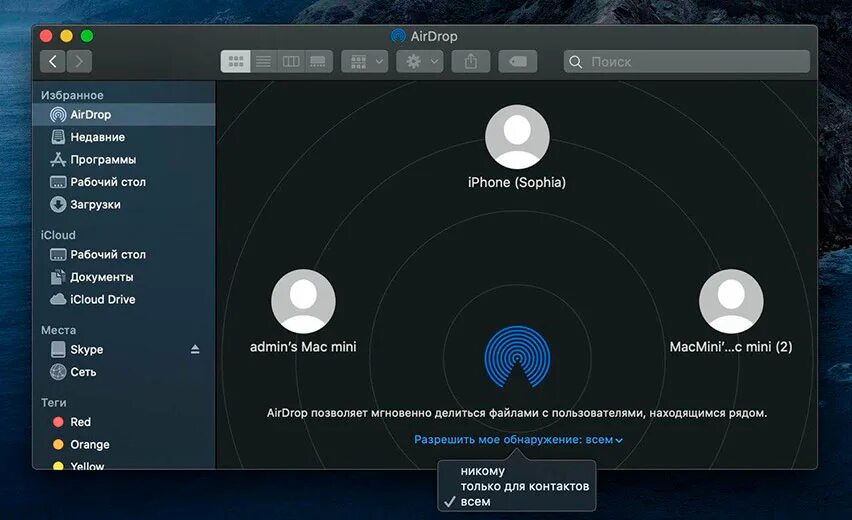This screenshot has width=852, height=520.
Task: Select the Red tag
Action: click(124, 422)
